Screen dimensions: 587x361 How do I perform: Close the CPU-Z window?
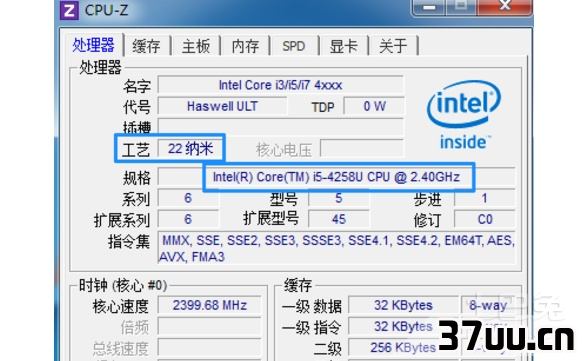pyautogui.click(x=505, y=6)
